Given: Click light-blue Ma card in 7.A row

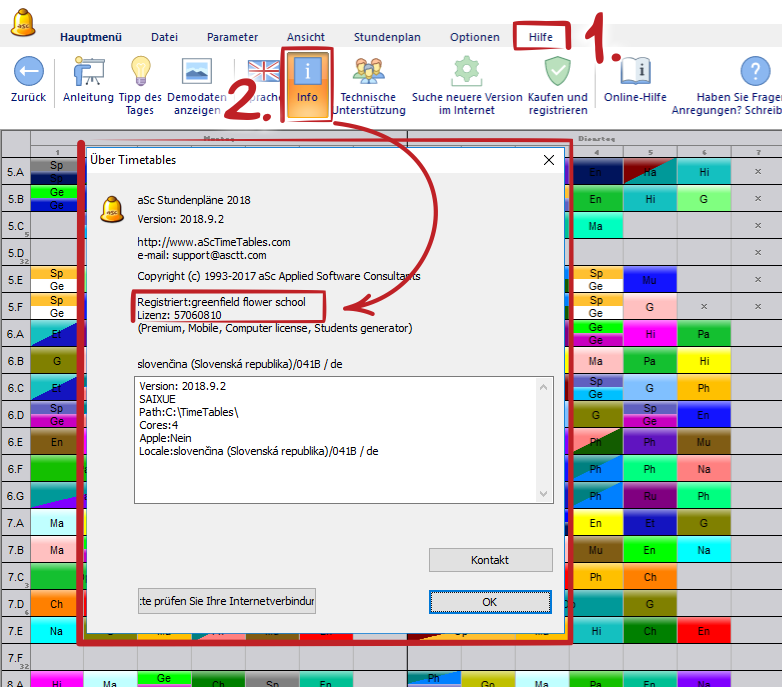Looking at the screenshot, I should coord(56,523).
